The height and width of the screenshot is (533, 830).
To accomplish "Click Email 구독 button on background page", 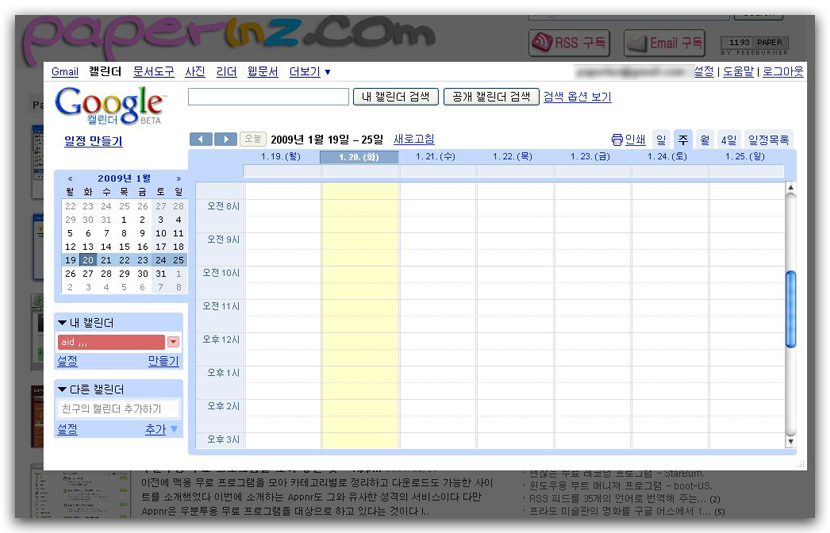I will (x=664, y=43).
